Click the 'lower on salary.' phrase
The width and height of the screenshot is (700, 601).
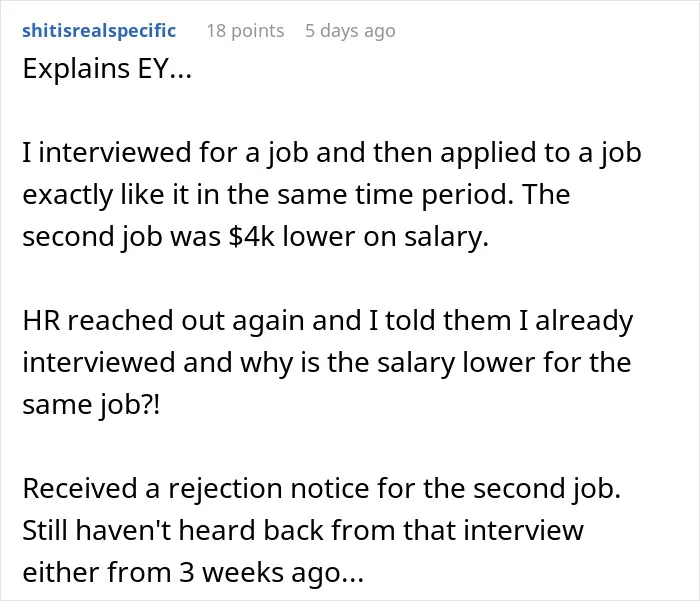(386, 236)
